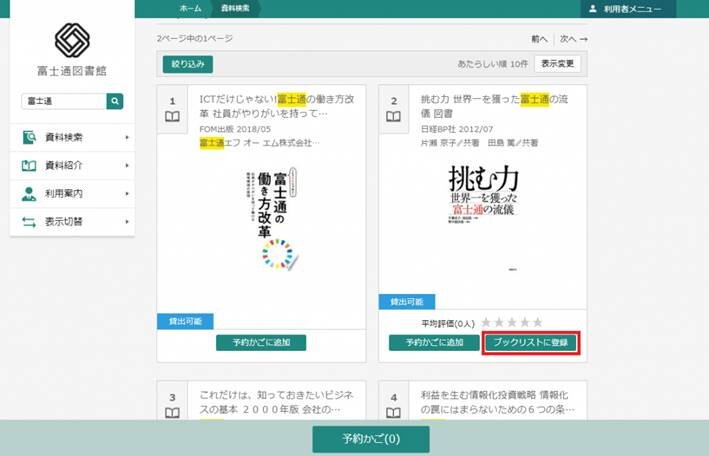This screenshot has width=709, height=456.
Task: Click the 表示切替 arrows sidebar icon
Action: coord(29,222)
